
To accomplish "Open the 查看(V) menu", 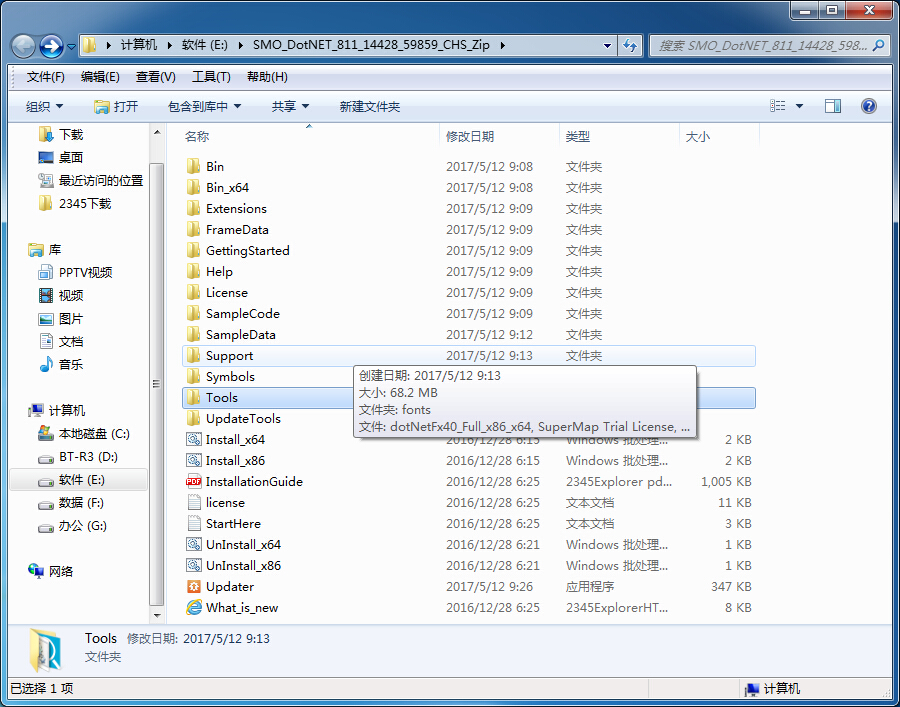I will [x=156, y=77].
